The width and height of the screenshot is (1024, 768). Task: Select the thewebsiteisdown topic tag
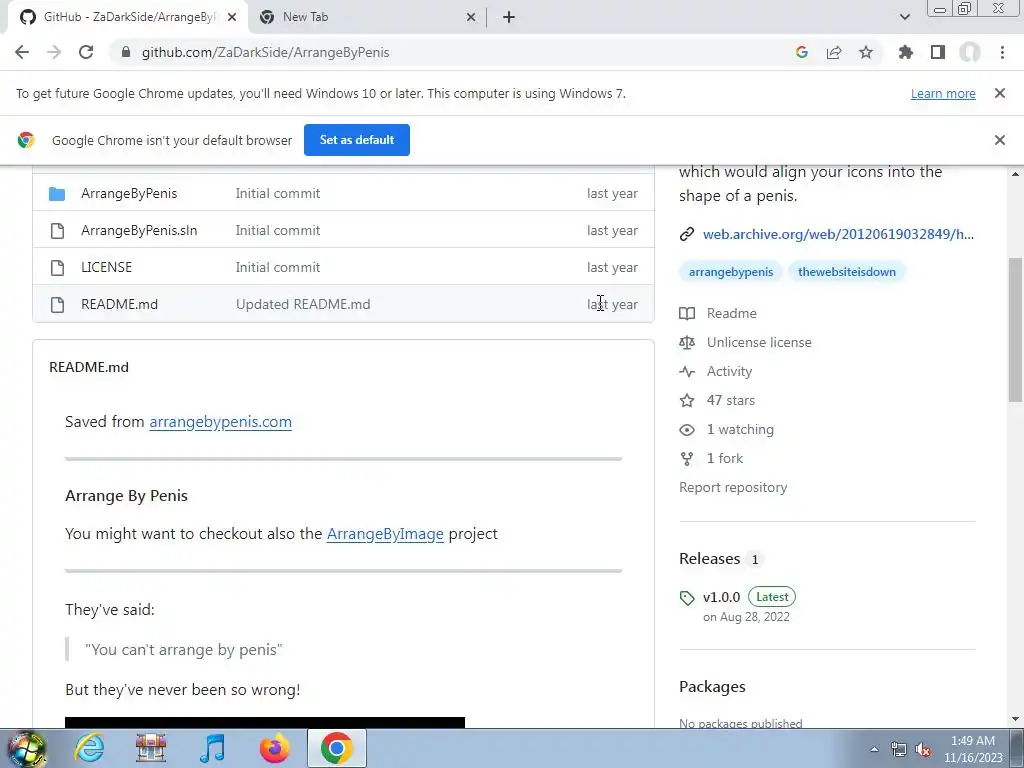(846, 272)
